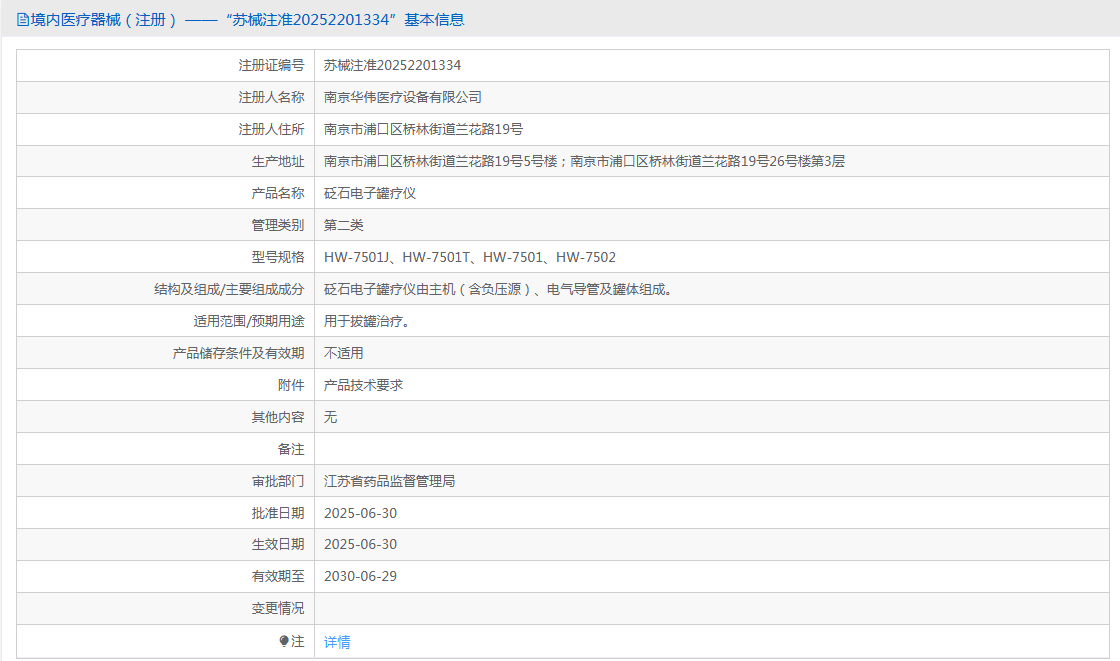Click the 注册人住所 label
This screenshot has height=661, width=1120.
(x=271, y=129)
